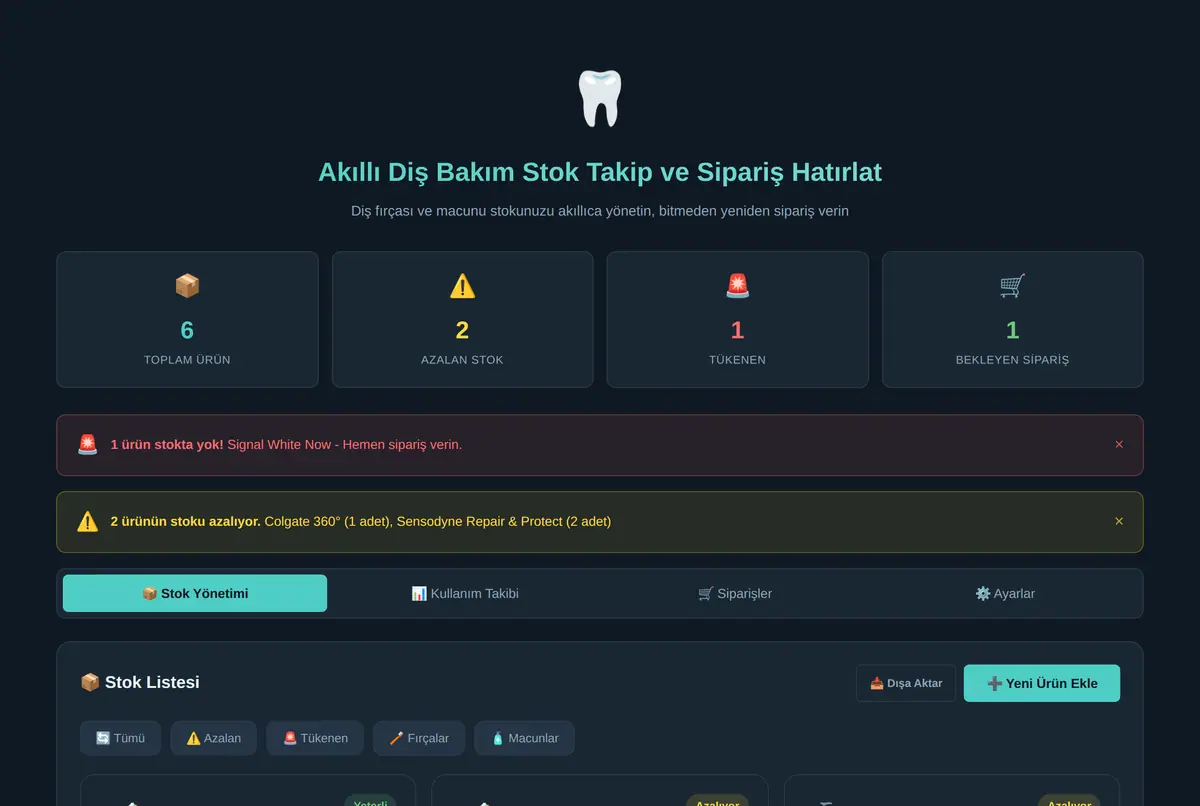Select the Tümü filter chip
This screenshot has height=806, width=1200.
[x=120, y=738]
